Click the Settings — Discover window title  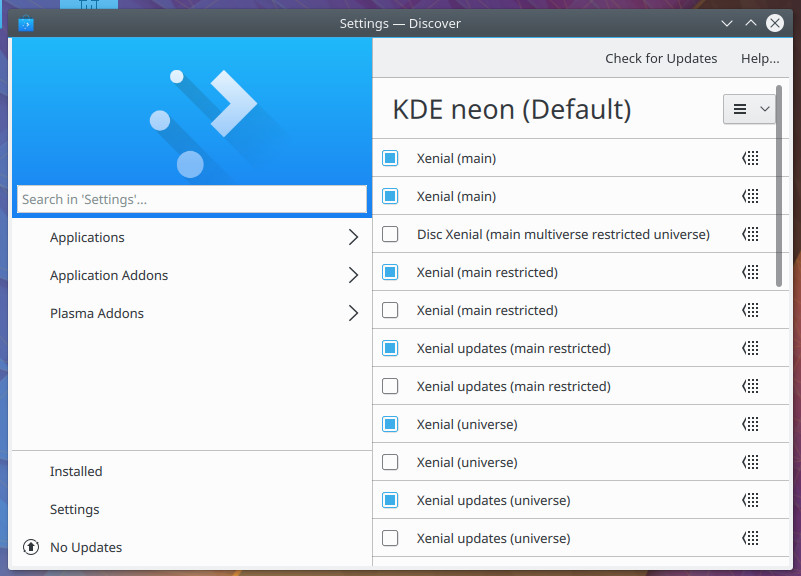(x=400, y=23)
